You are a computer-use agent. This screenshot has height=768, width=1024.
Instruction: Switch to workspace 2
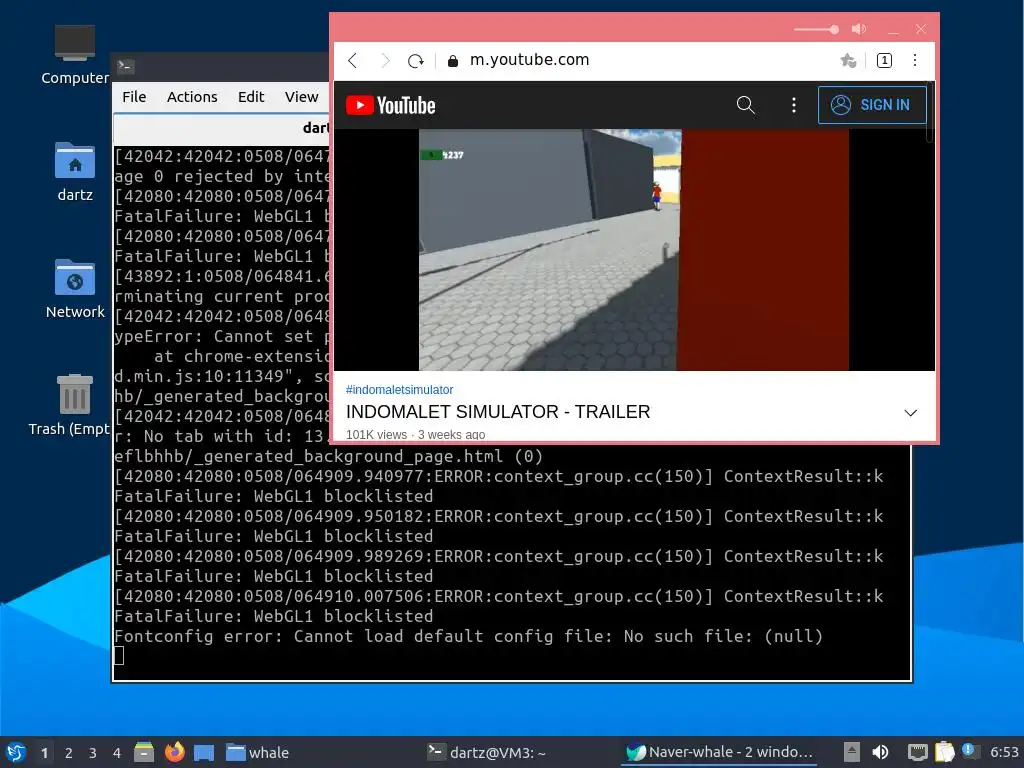(x=69, y=753)
